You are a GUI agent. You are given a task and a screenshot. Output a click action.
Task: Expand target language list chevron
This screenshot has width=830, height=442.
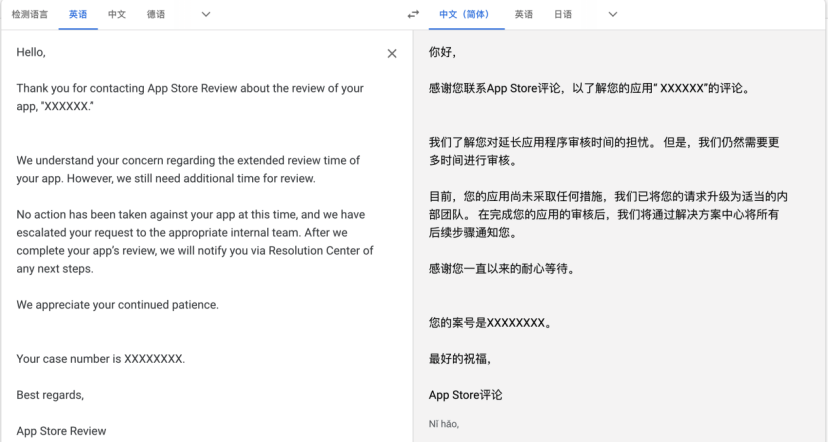pyautogui.click(x=612, y=14)
